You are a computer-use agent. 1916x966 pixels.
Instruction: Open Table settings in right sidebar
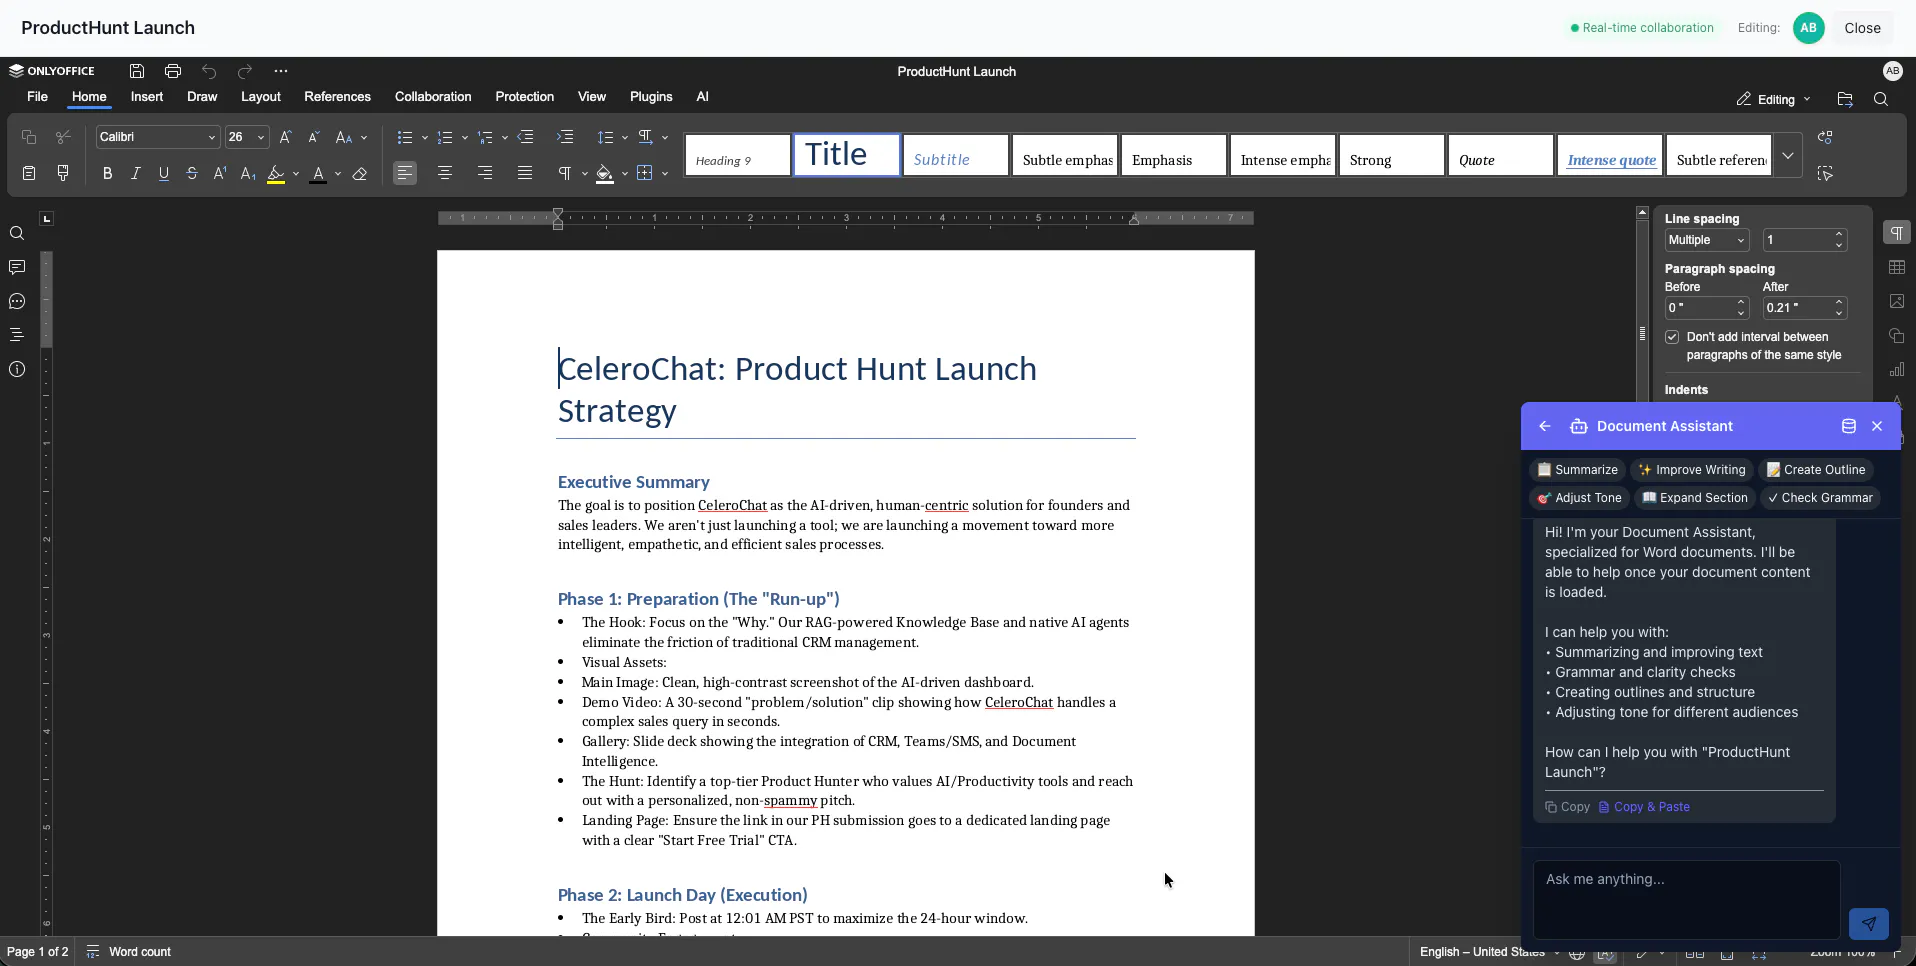coord(1897,267)
